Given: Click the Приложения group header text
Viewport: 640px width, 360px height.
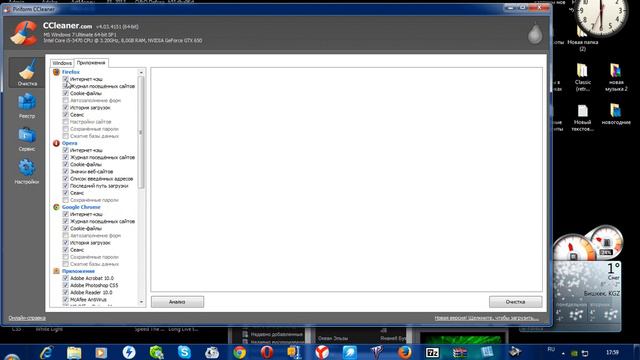Looking at the screenshot, I should tap(78, 271).
